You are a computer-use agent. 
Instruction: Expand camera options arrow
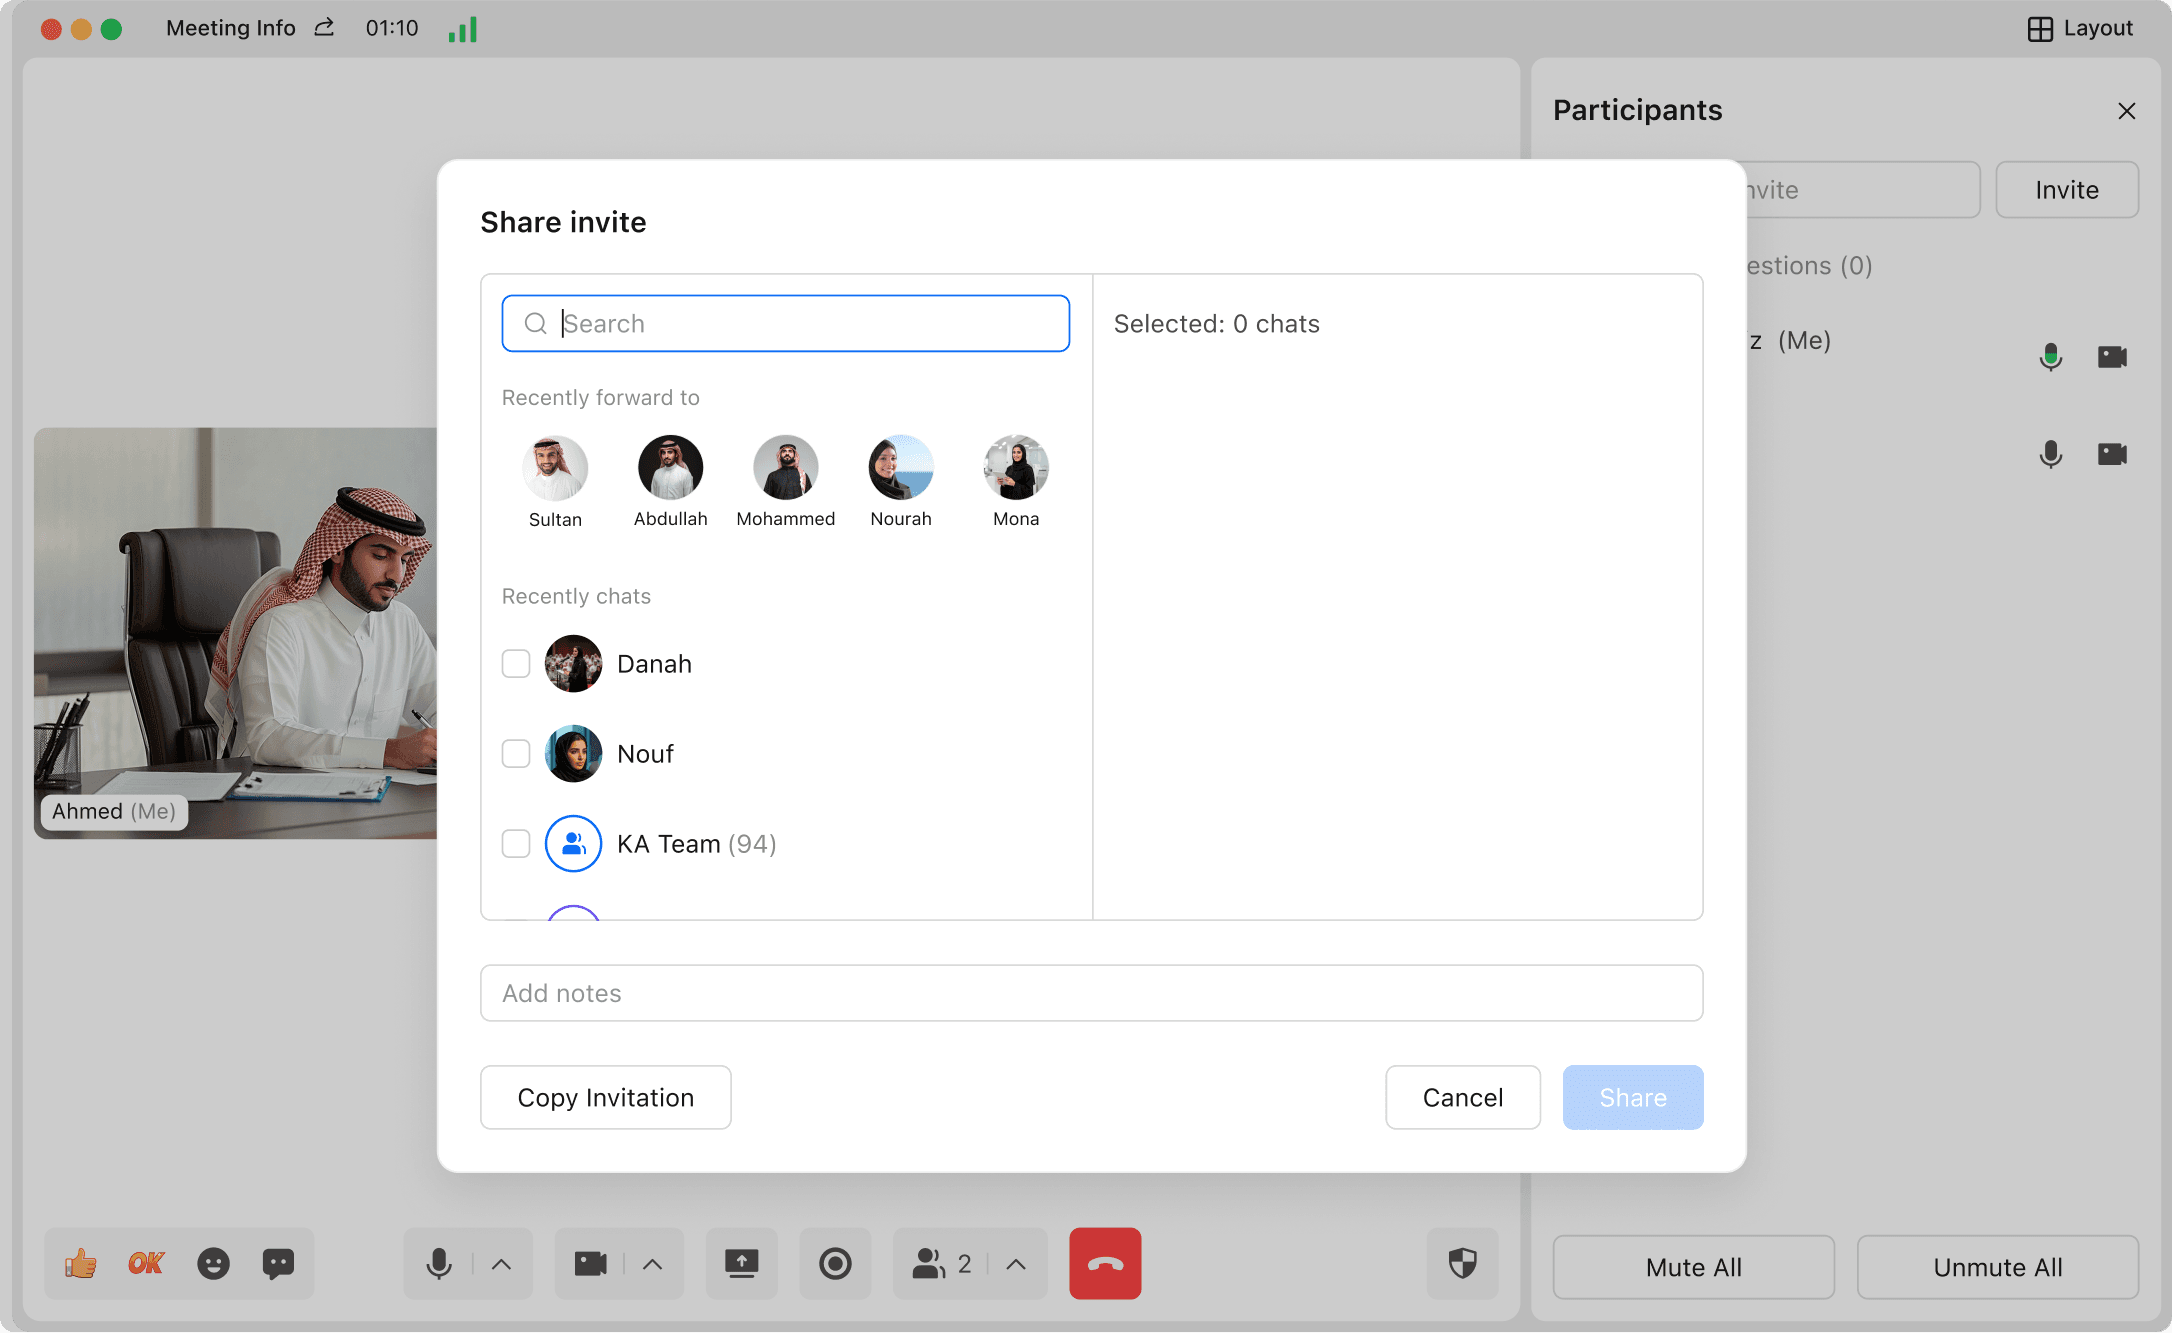pyautogui.click(x=652, y=1264)
